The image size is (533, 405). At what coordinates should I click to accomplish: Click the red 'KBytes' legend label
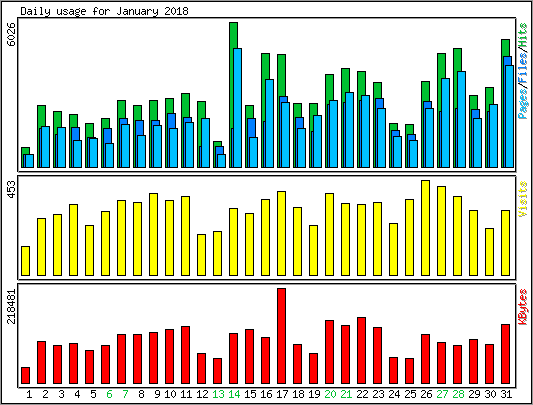point(522,307)
